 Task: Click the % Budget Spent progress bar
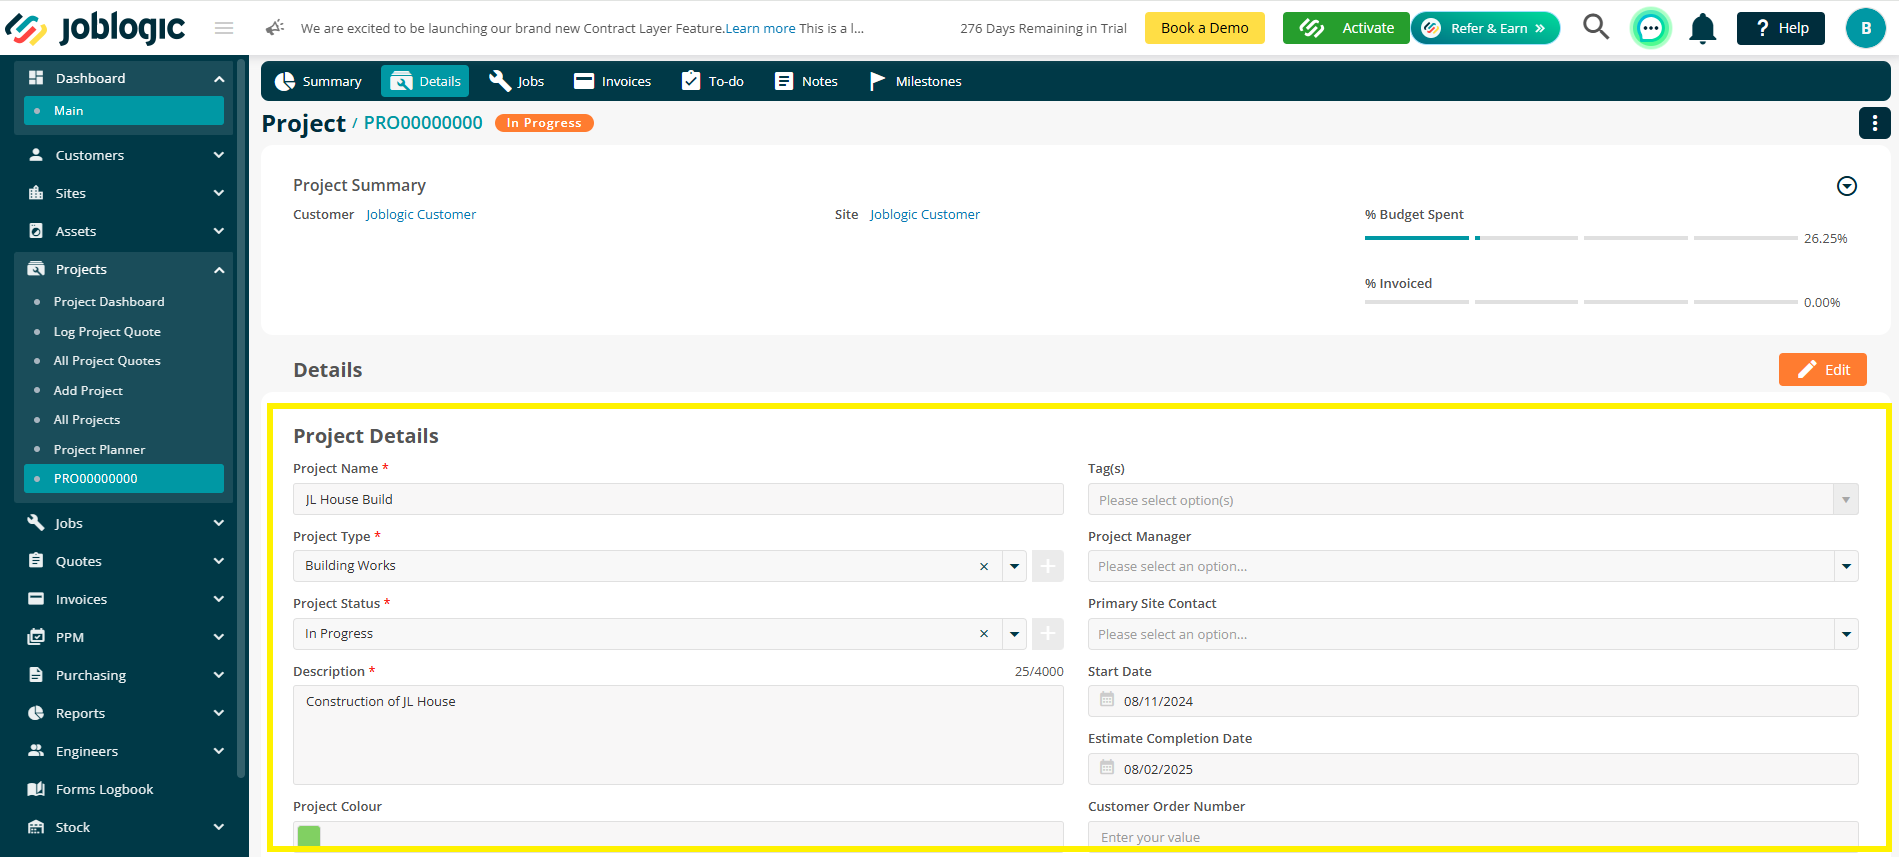tap(1581, 238)
